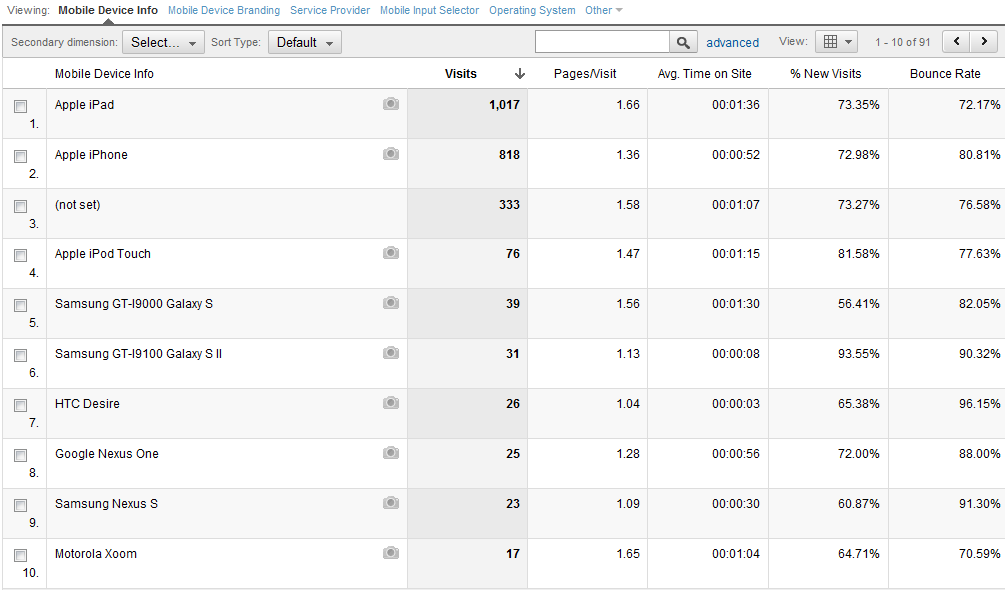The image size is (1005, 590).
Task: Switch to the Operating System view
Action: click(x=532, y=11)
